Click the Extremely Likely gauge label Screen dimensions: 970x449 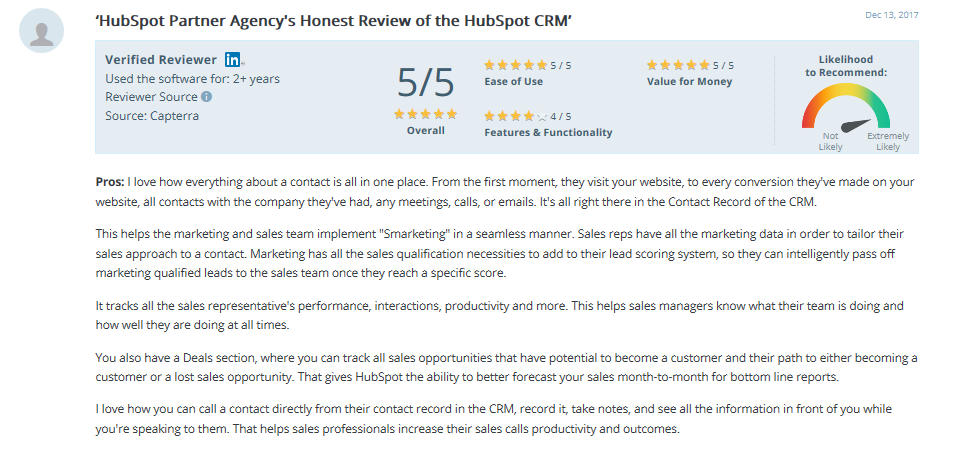click(888, 142)
